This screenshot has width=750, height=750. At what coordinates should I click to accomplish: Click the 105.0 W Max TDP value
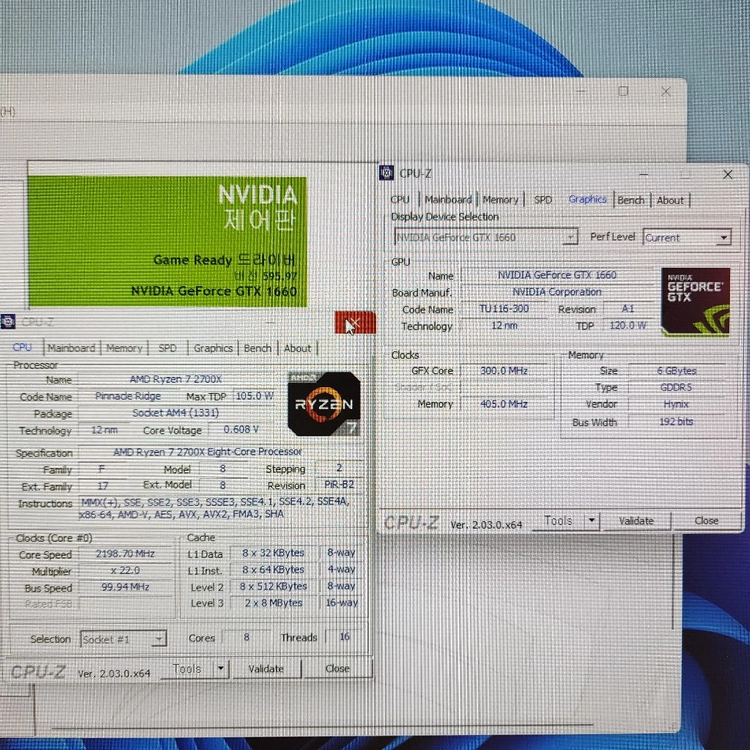click(x=254, y=396)
